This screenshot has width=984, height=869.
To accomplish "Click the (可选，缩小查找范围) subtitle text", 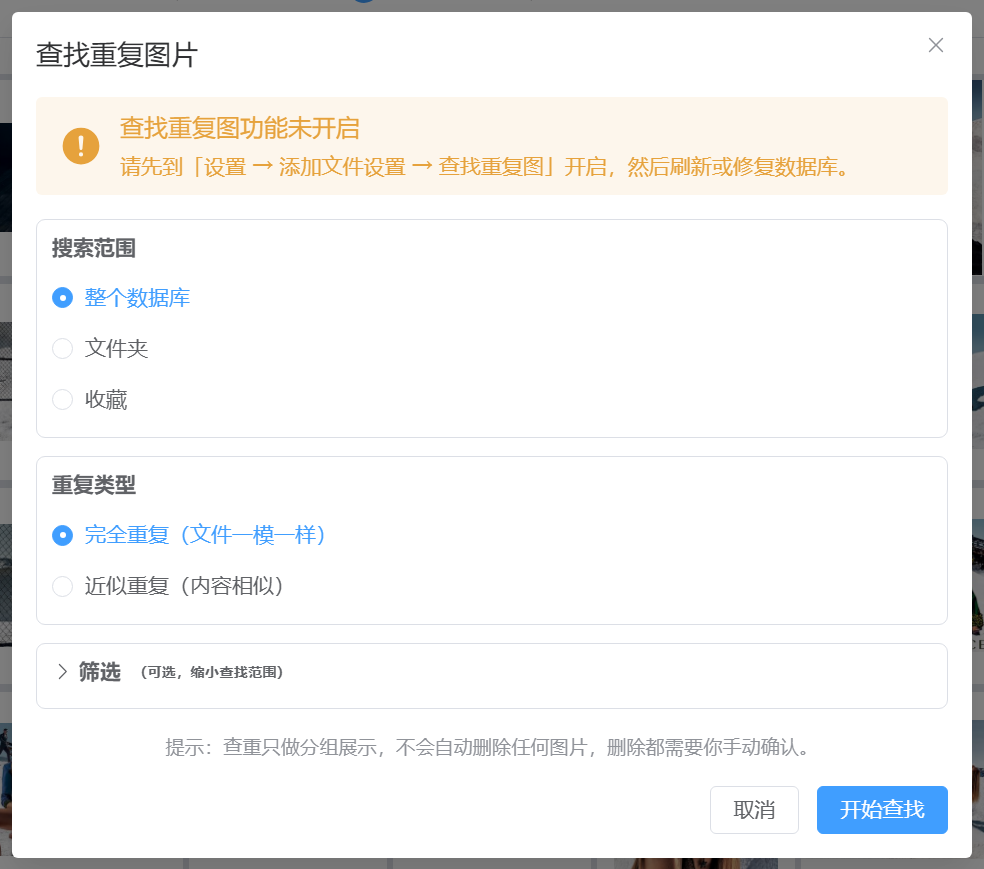I will pos(211,672).
